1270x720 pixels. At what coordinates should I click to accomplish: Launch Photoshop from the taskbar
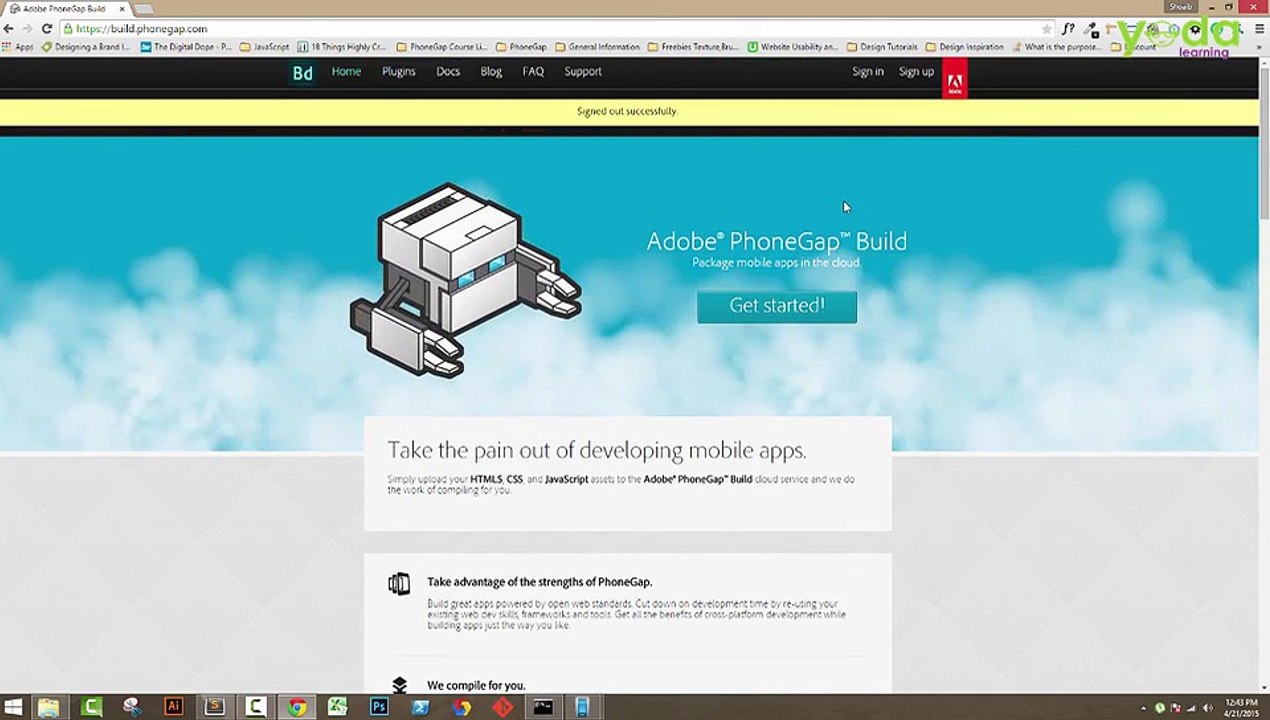[x=379, y=708]
